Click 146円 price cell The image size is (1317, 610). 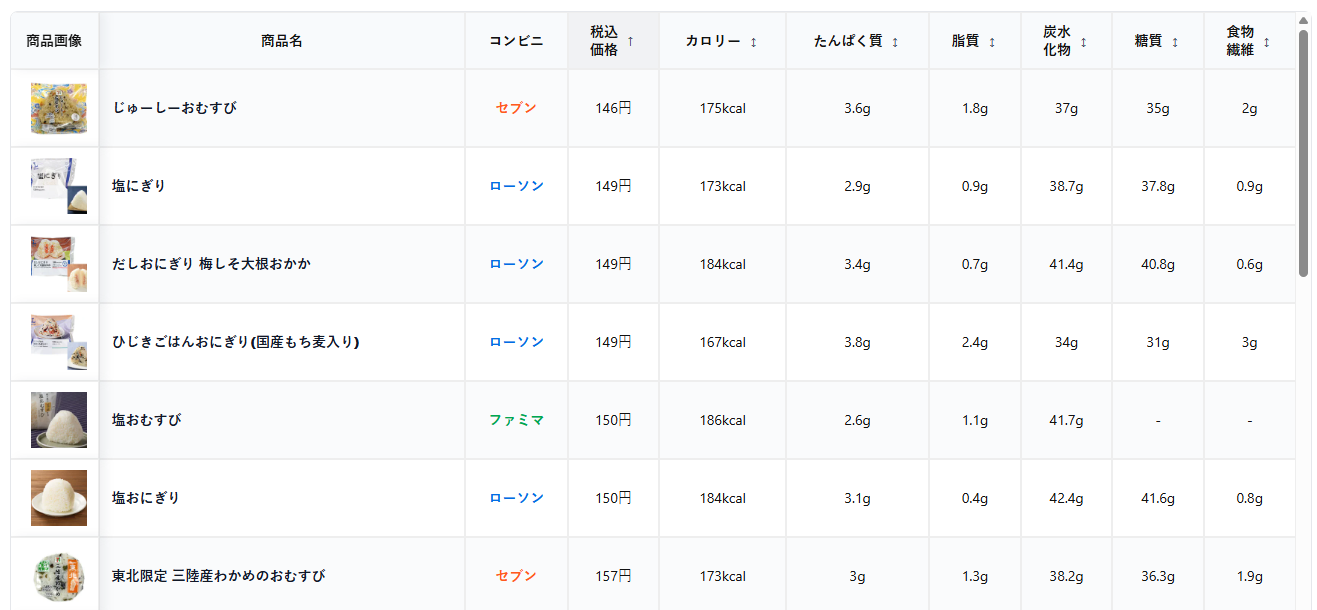[613, 108]
